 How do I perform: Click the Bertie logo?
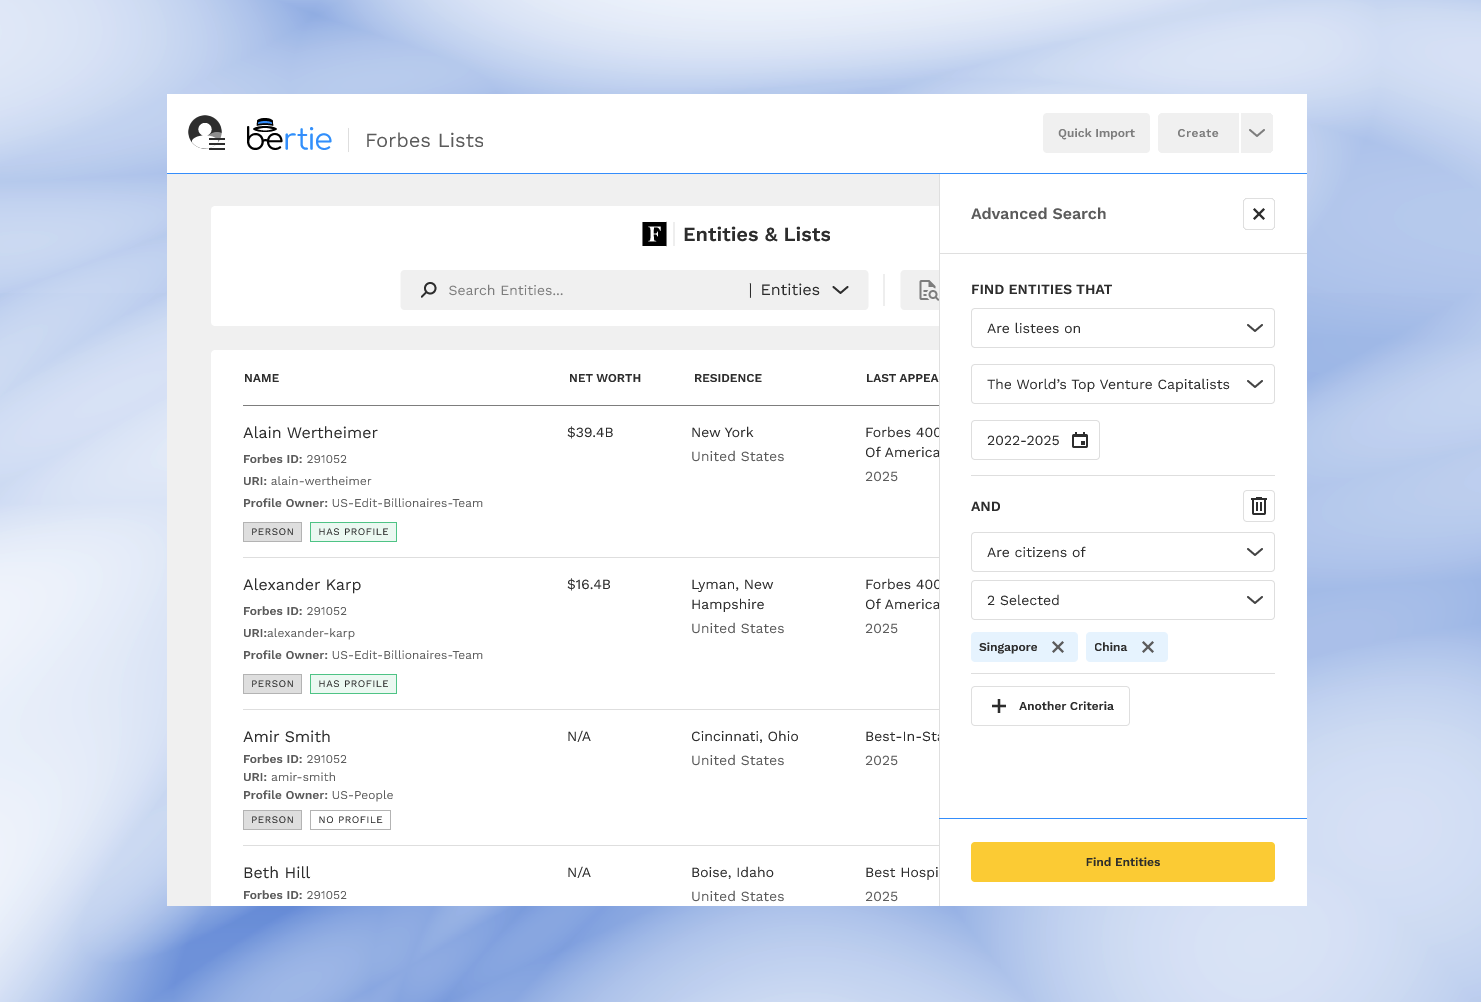click(289, 135)
